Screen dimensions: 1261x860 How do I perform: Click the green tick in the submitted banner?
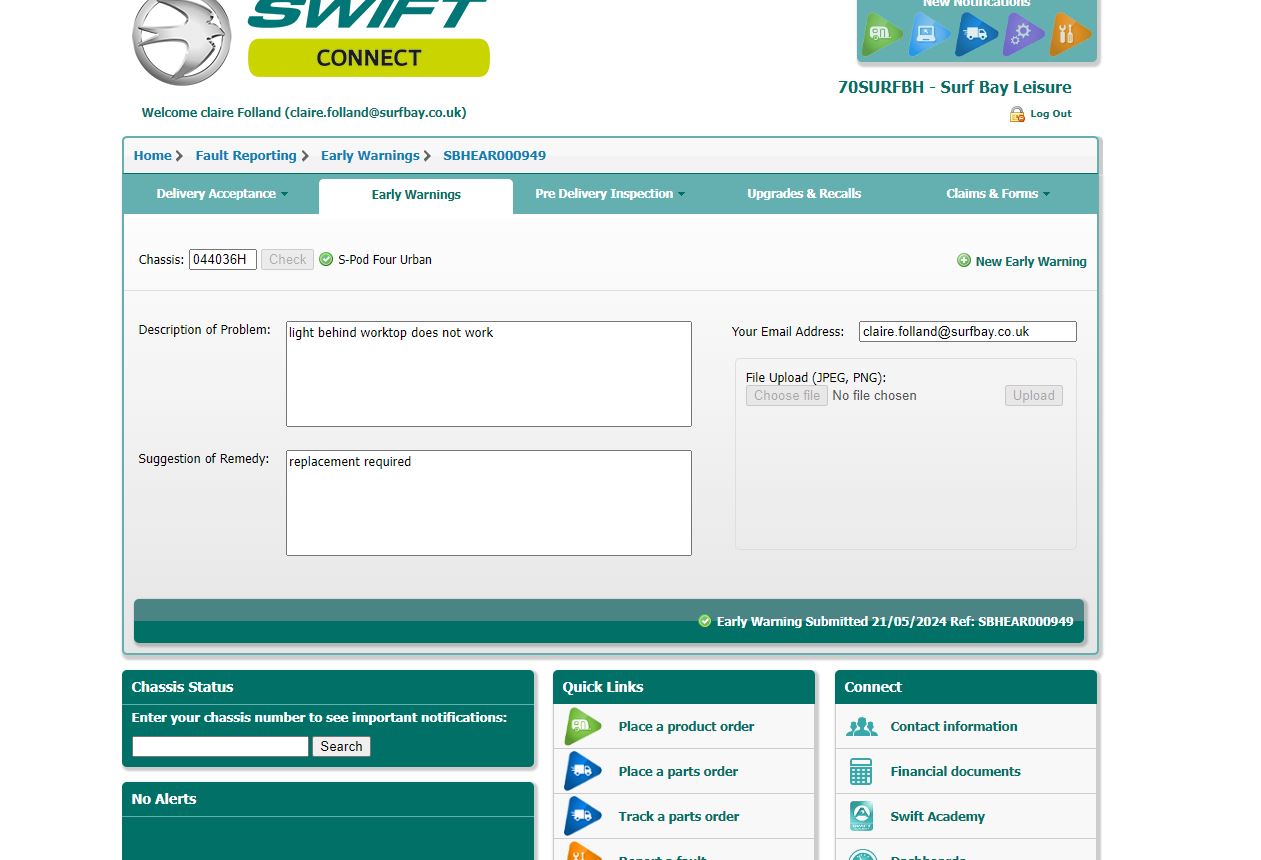(x=705, y=621)
